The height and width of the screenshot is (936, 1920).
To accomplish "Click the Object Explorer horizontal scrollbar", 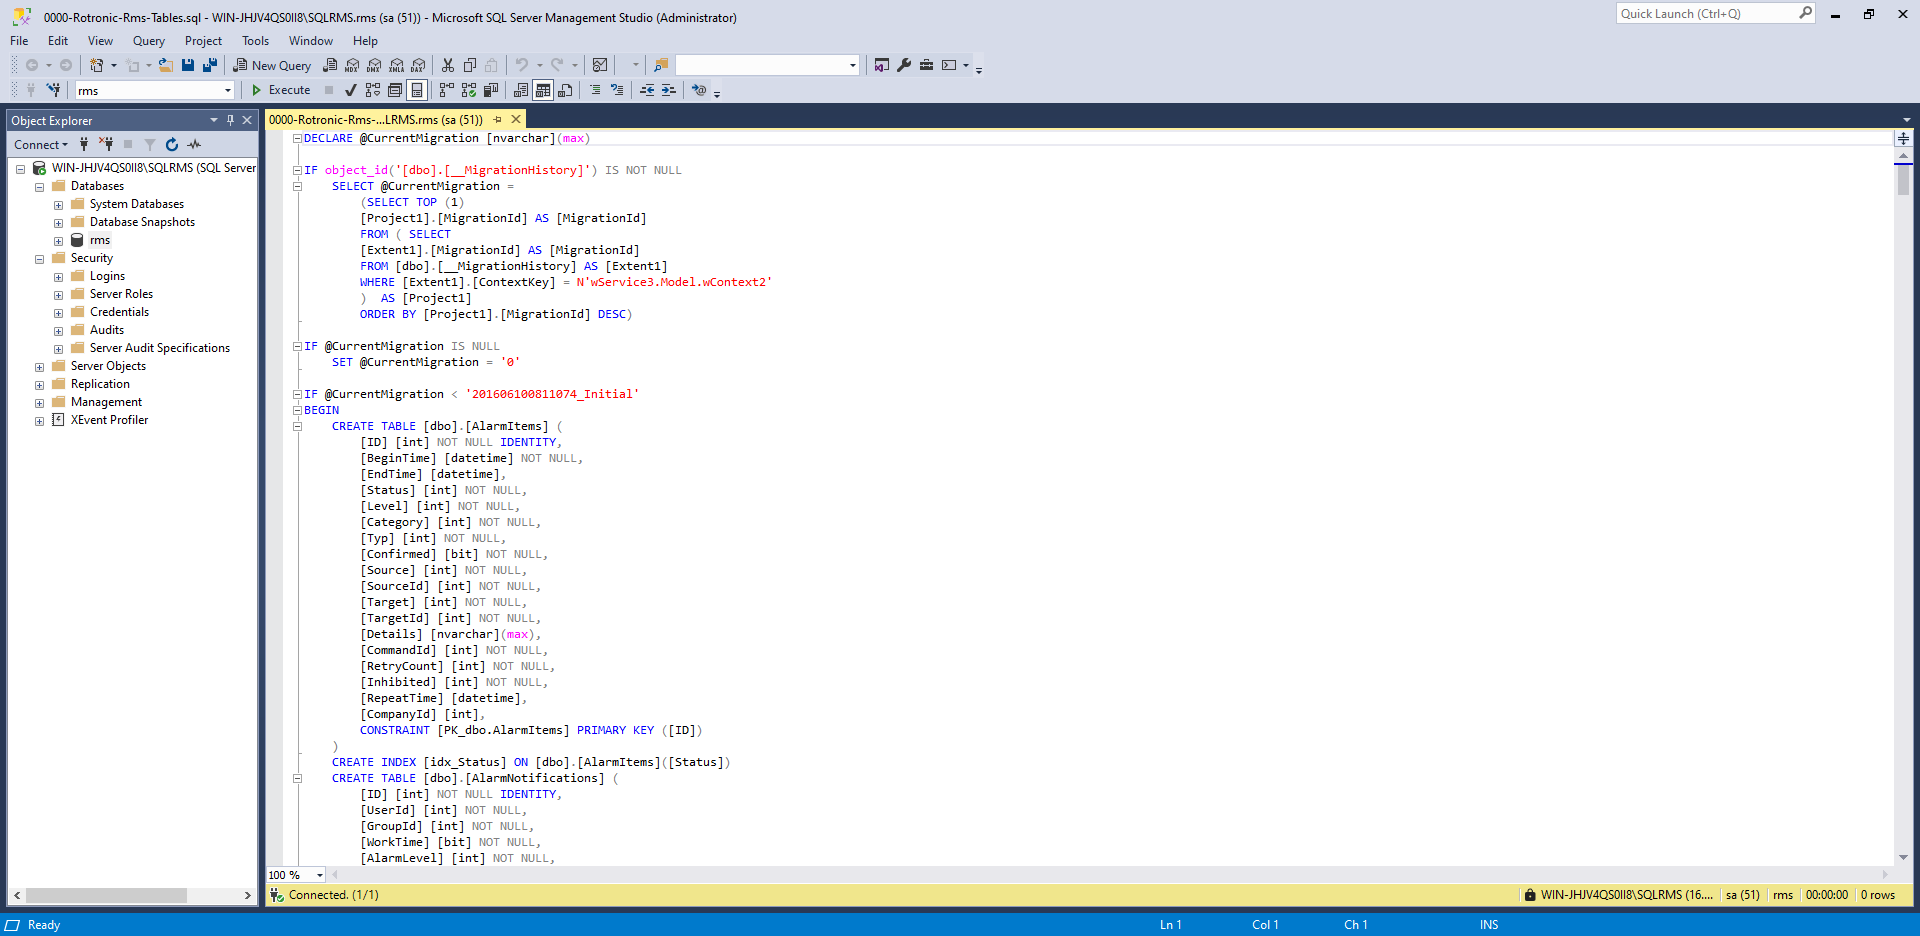I will tap(106, 895).
